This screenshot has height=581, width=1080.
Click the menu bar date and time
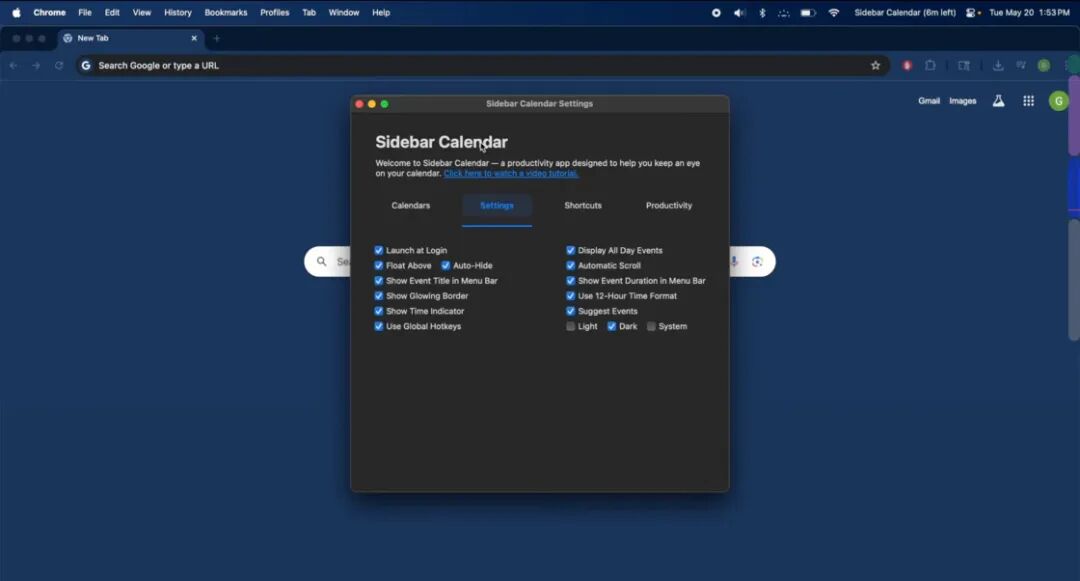(1029, 12)
